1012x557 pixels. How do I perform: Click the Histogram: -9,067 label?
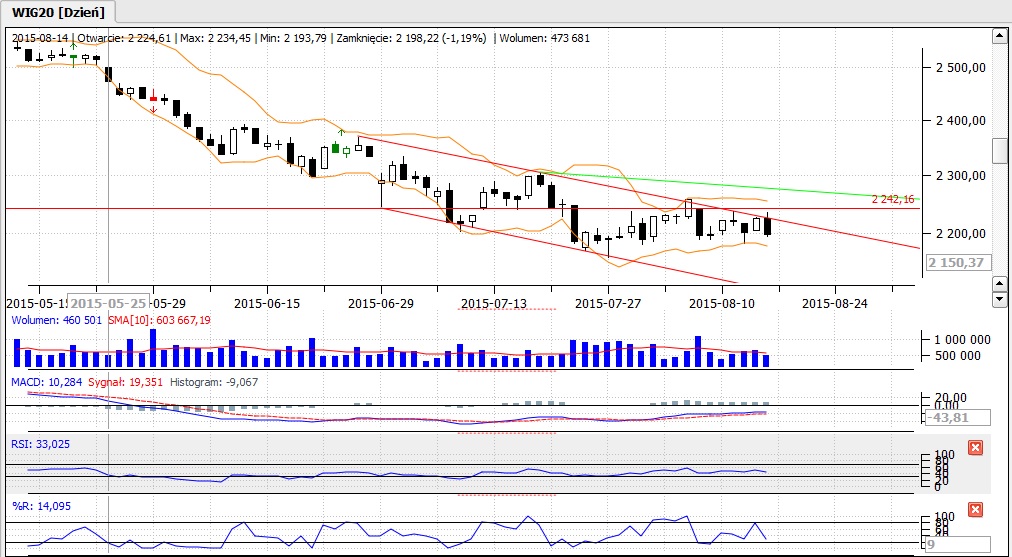214,382
